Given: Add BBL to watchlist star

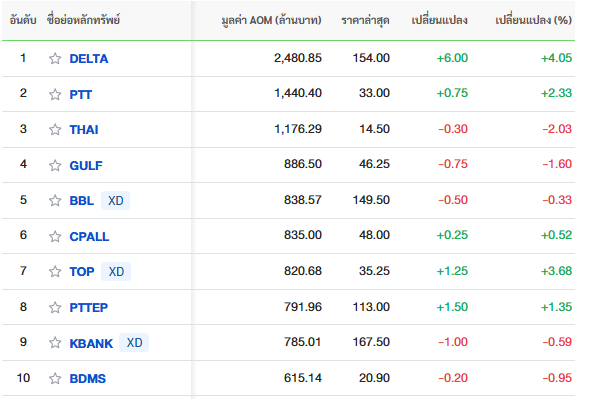Looking at the screenshot, I should (55, 200).
